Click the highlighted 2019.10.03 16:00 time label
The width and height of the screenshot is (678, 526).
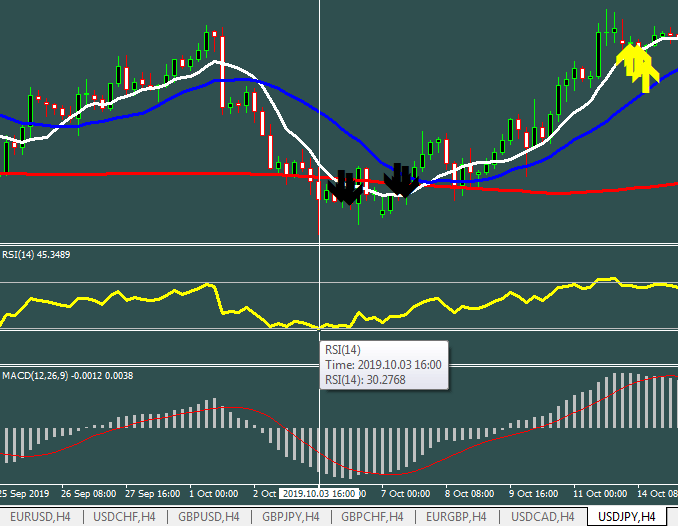pos(319,494)
